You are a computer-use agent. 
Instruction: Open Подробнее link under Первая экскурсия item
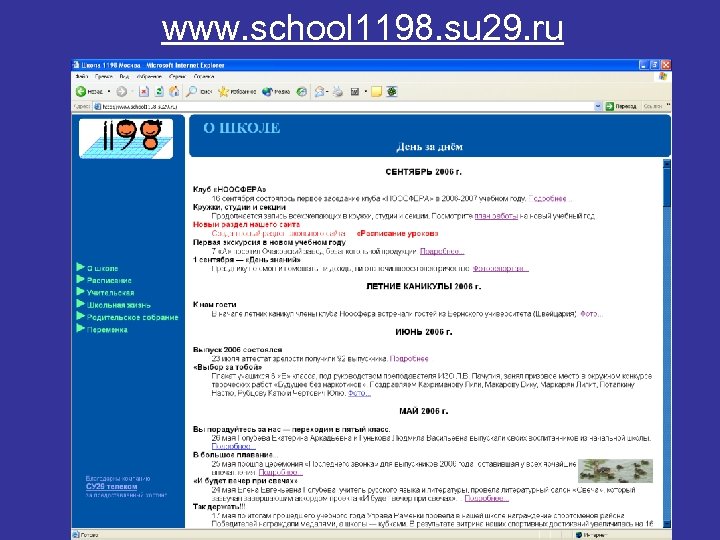tap(442, 251)
